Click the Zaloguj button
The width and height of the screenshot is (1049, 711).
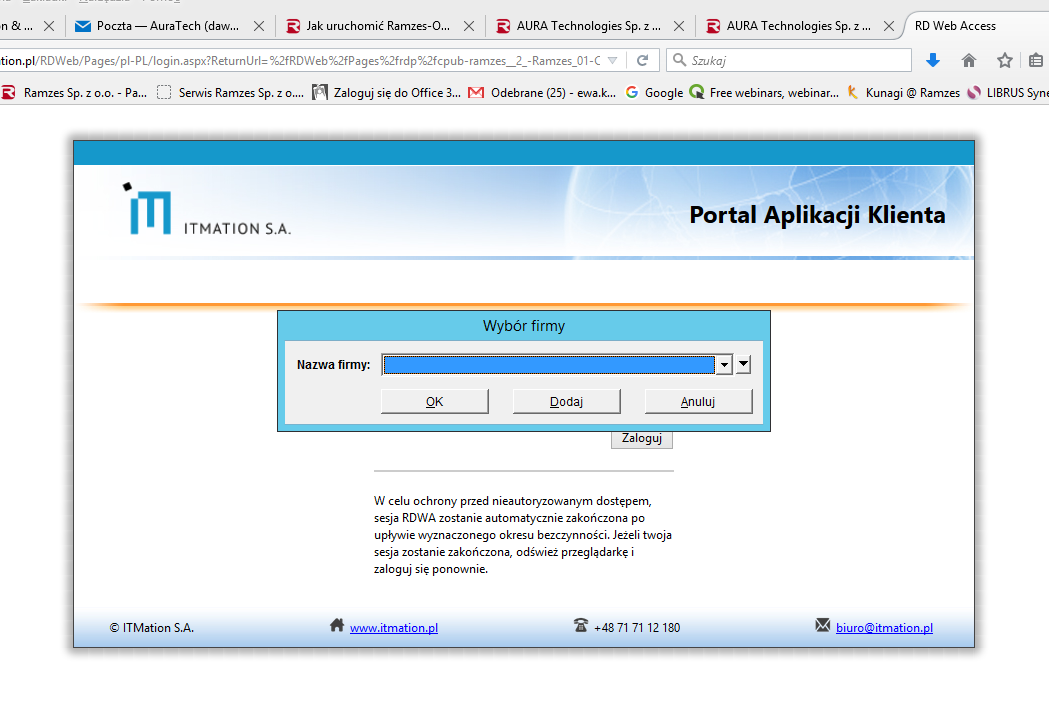coord(642,439)
